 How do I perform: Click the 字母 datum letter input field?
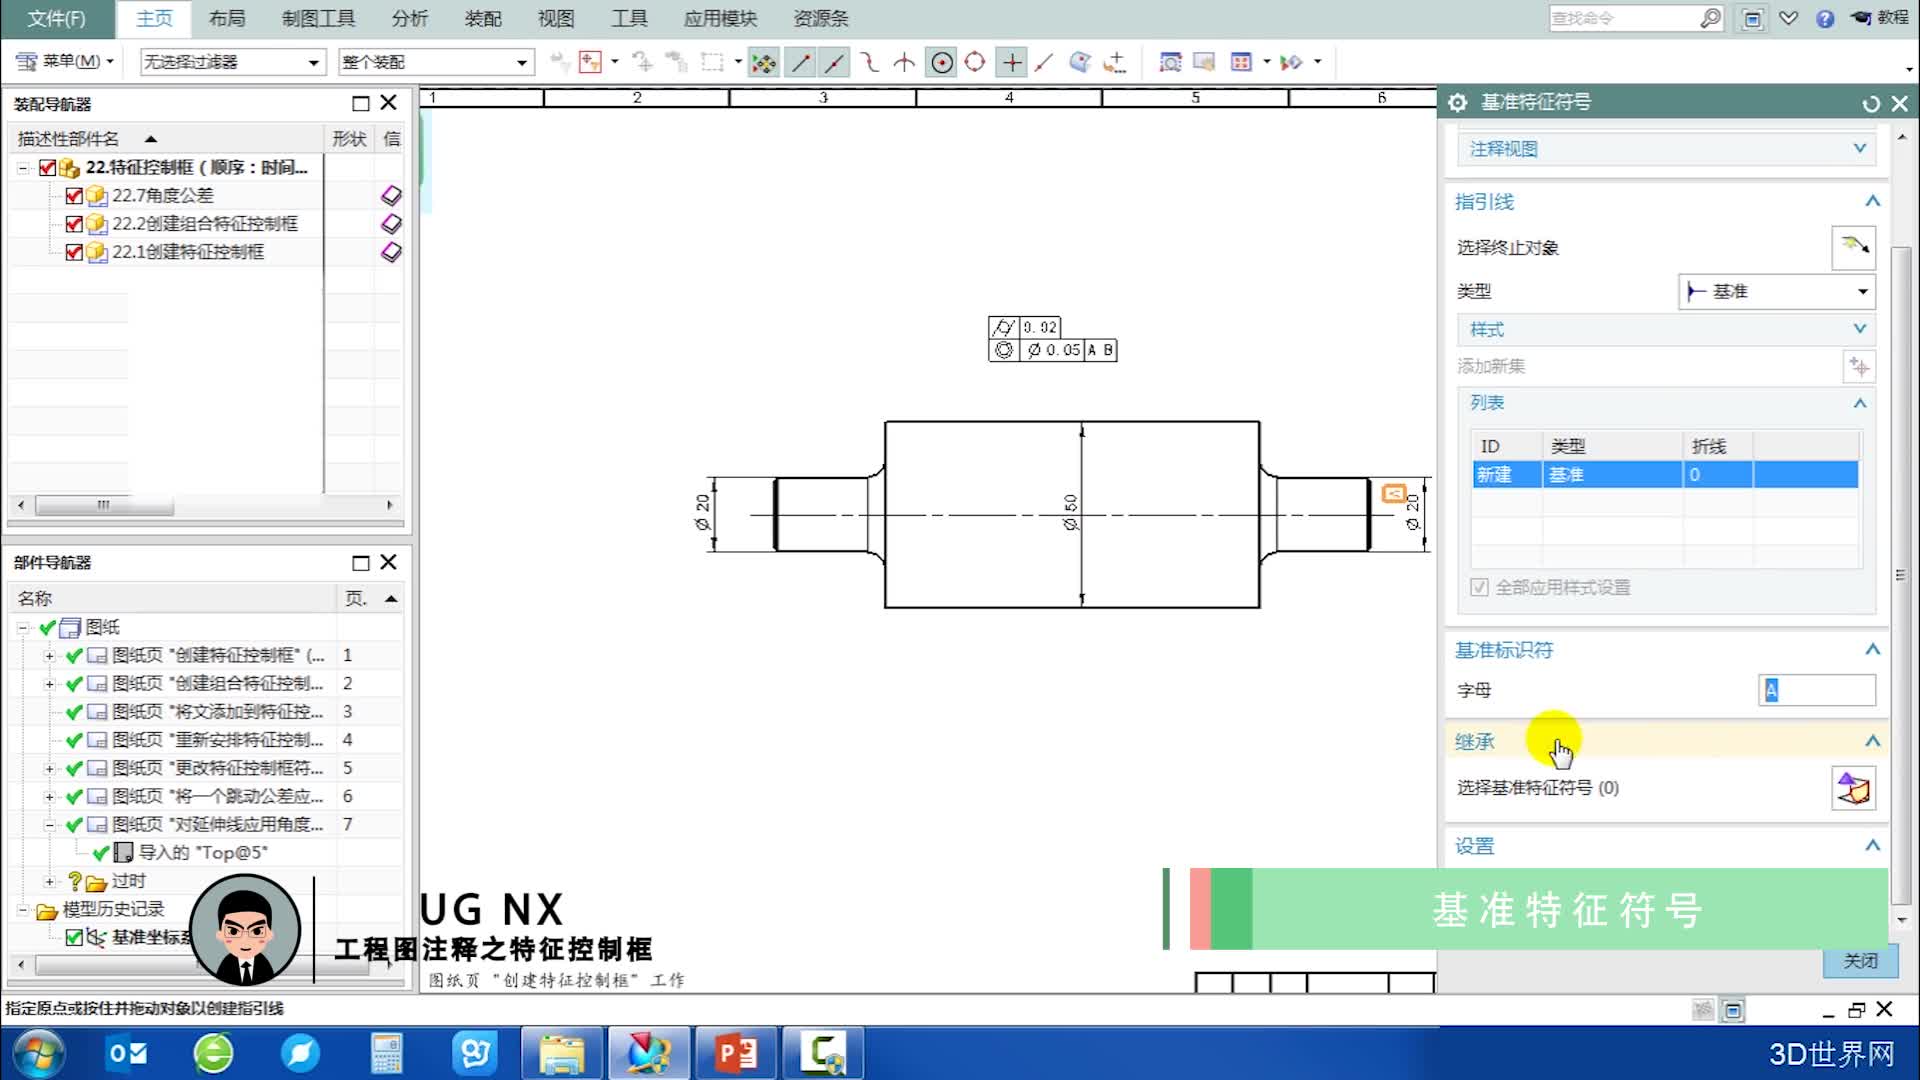pos(1816,690)
